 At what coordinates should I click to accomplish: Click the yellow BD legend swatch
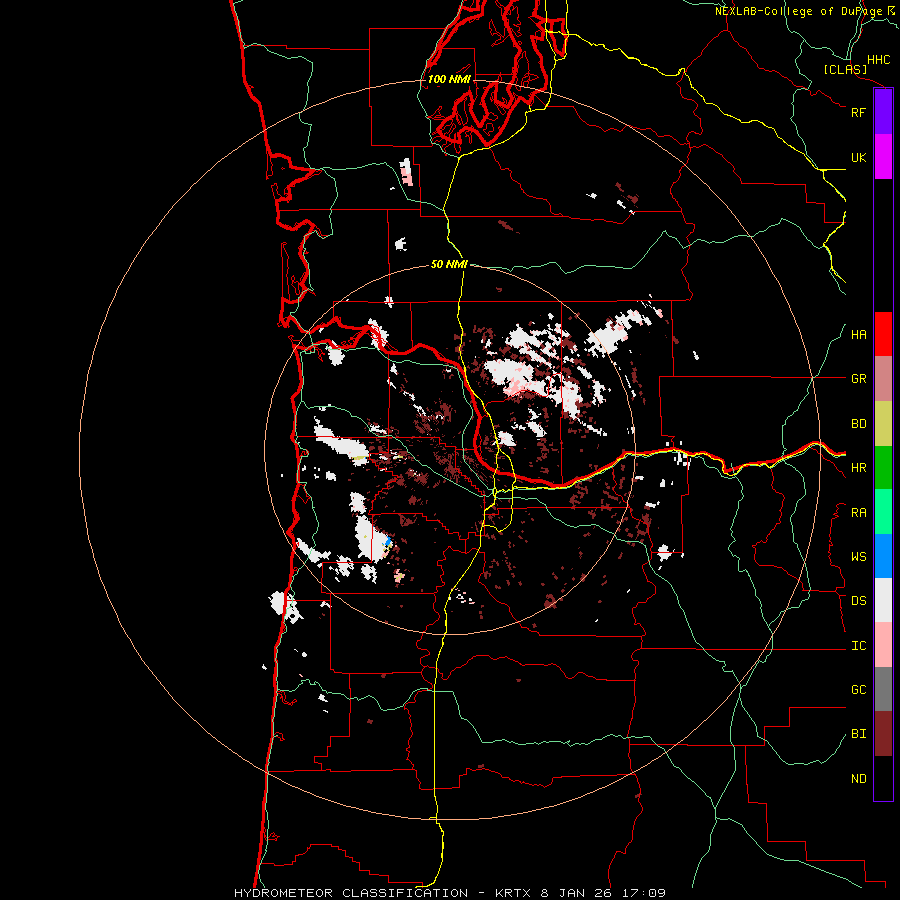click(x=883, y=423)
